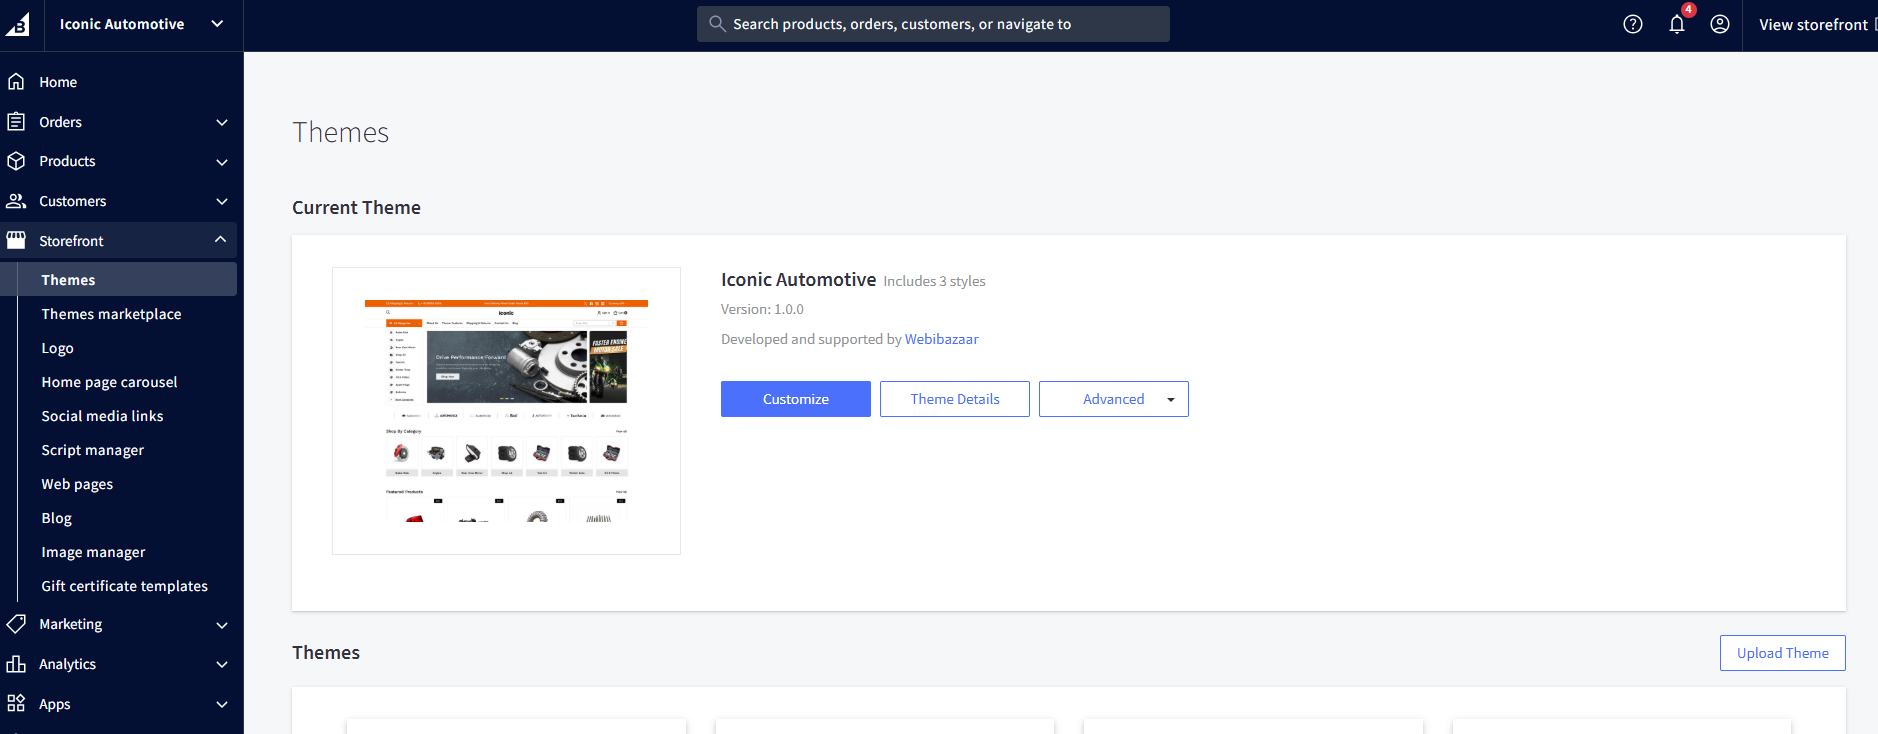Click the Marketing tag icon
The image size is (1878, 734).
coord(16,624)
